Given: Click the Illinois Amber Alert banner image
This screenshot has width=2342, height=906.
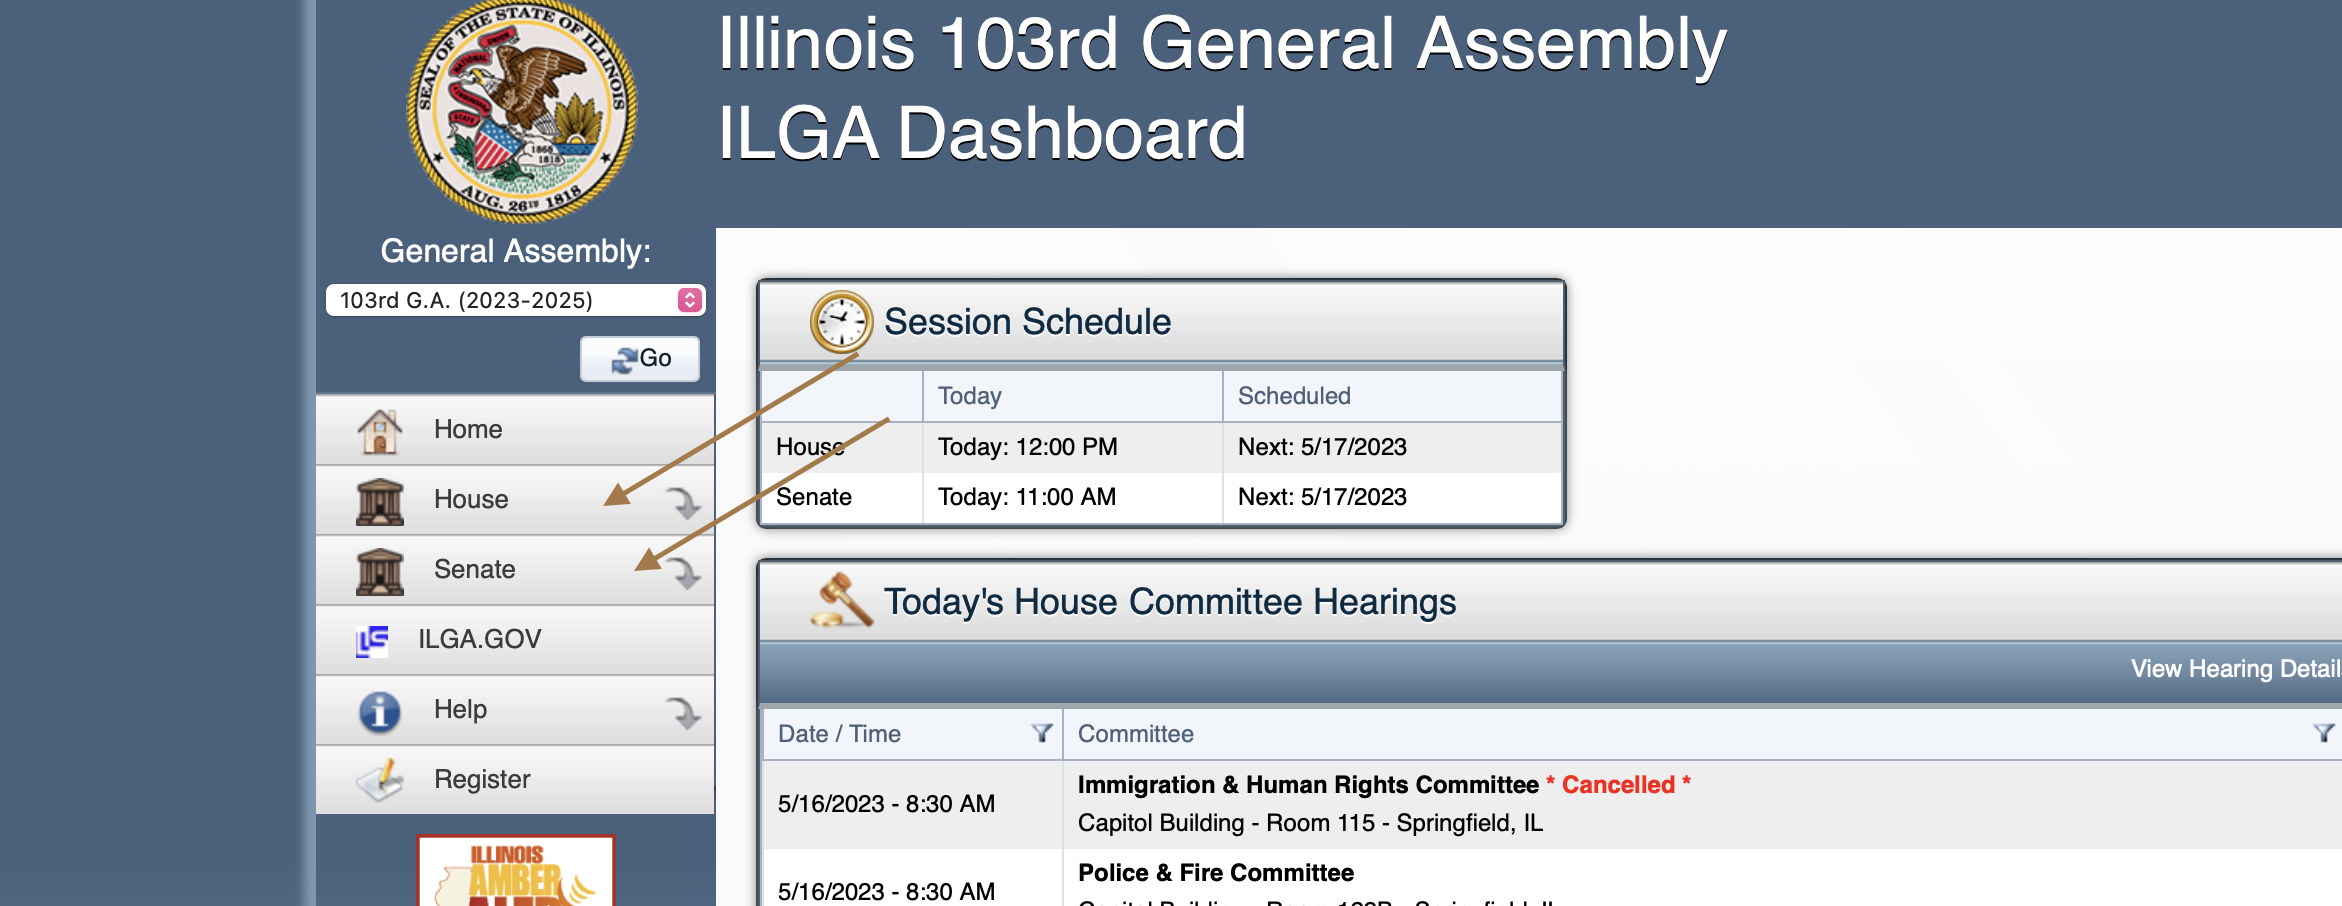Looking at the screenshot, I should [515, 871].
